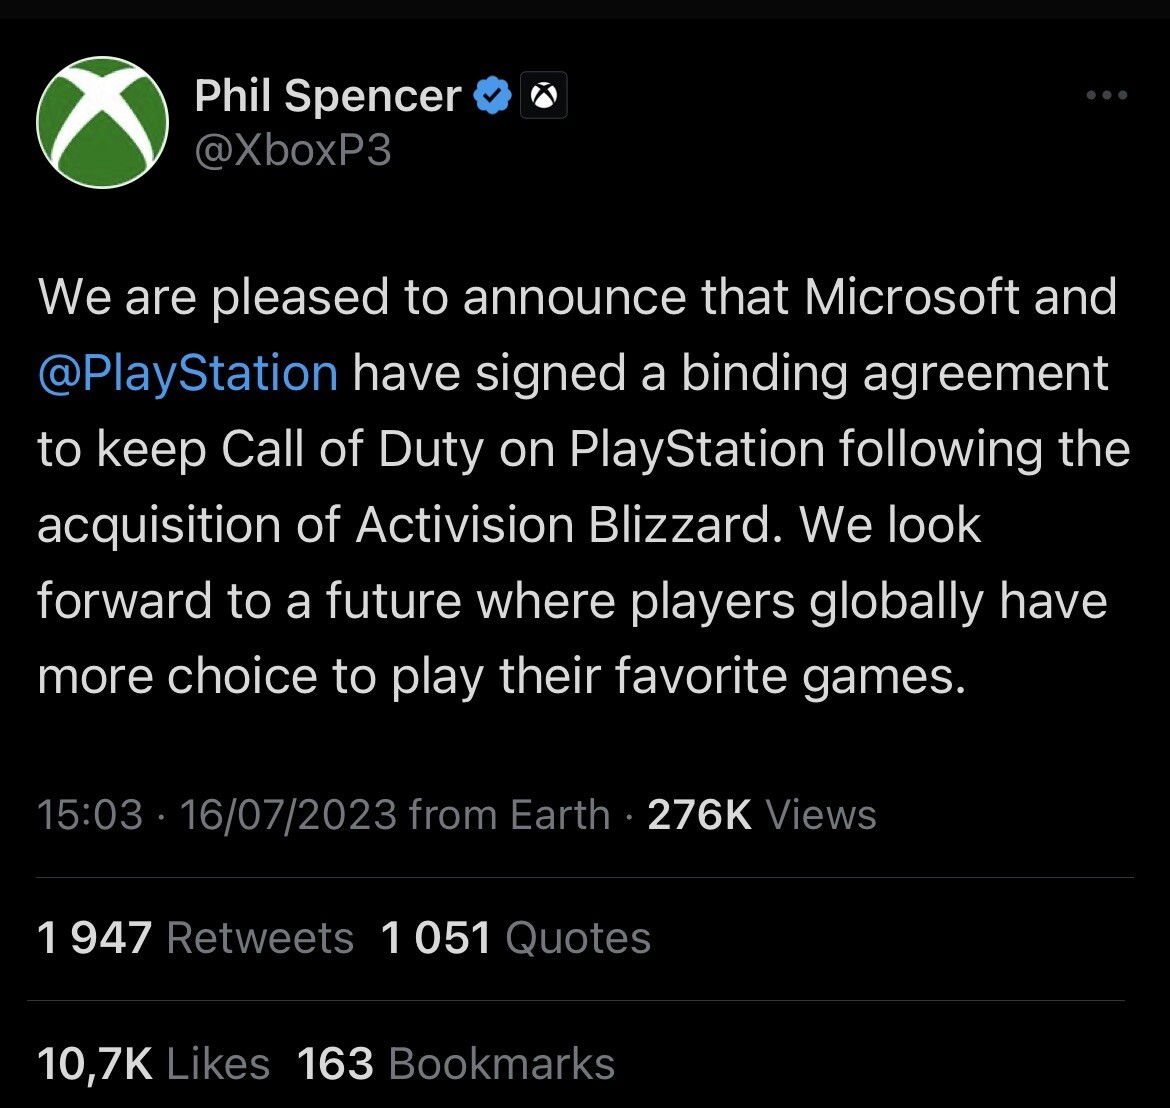Open the three-dot more options menu
The width and height of the screenshot is (1170, 1108).
(x=1107, y=96)
